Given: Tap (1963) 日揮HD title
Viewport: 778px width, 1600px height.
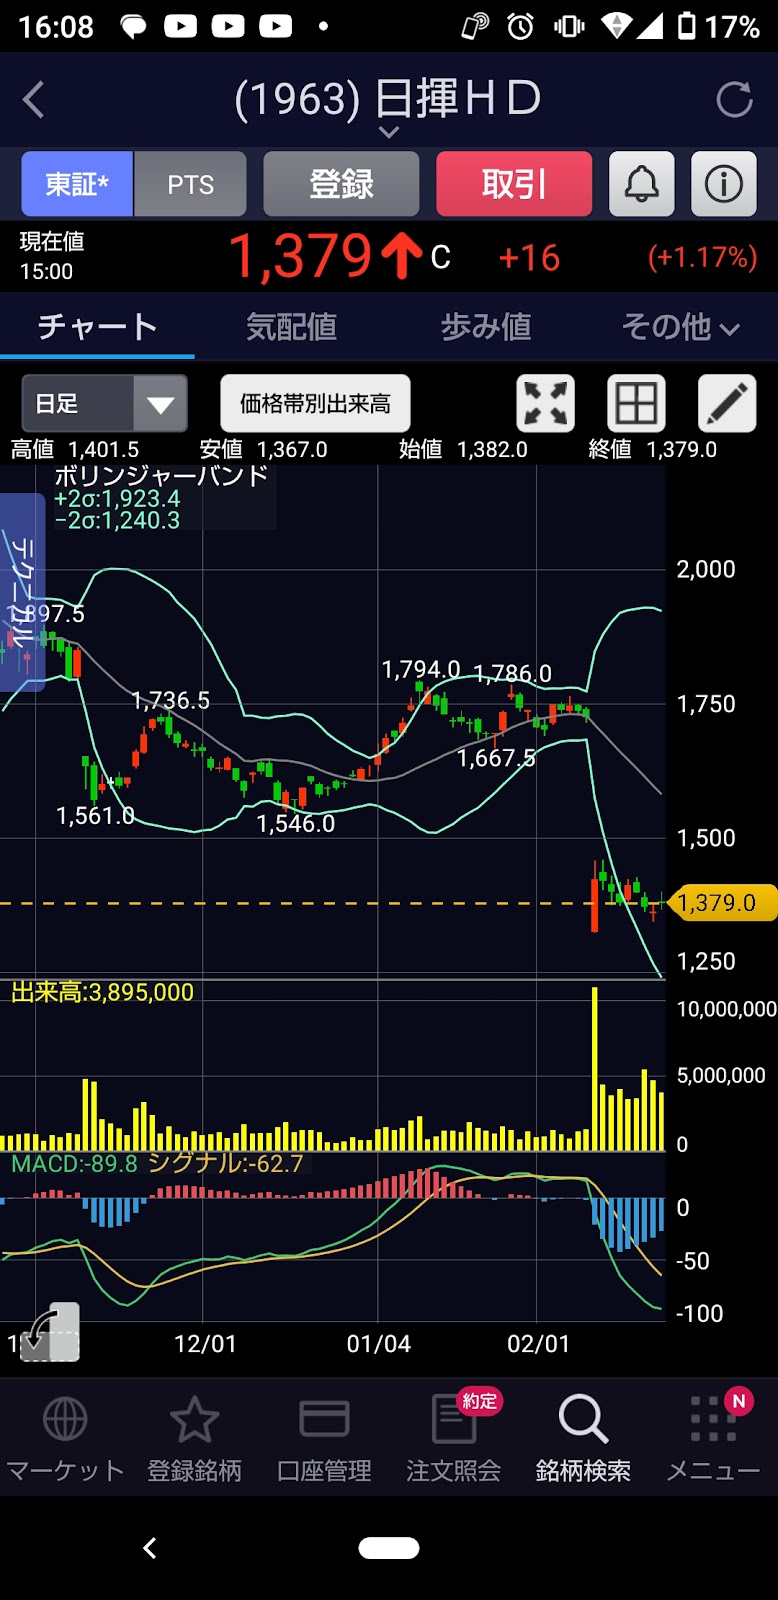Looking at the screenshot, I should (x=388, y=98).
